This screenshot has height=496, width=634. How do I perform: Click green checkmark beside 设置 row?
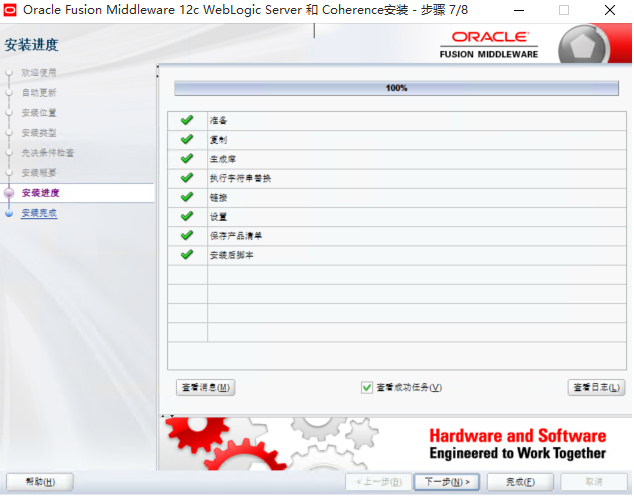pyautogui.click(x=187, y=216)
